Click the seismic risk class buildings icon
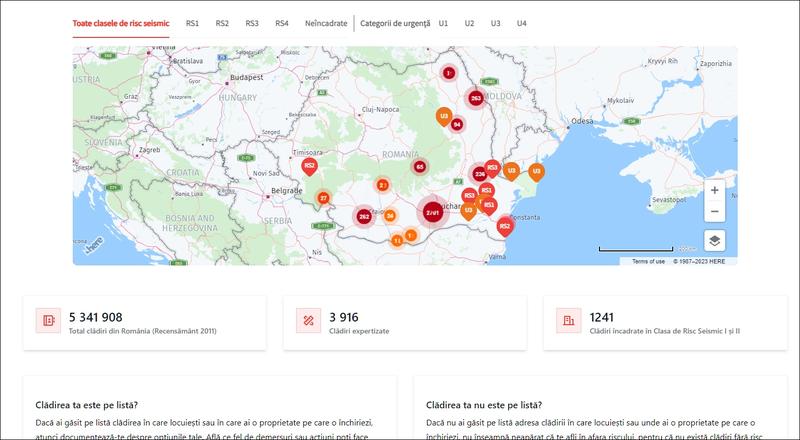The width and height of the screenshot is (800, 440). tap(569, 321)
